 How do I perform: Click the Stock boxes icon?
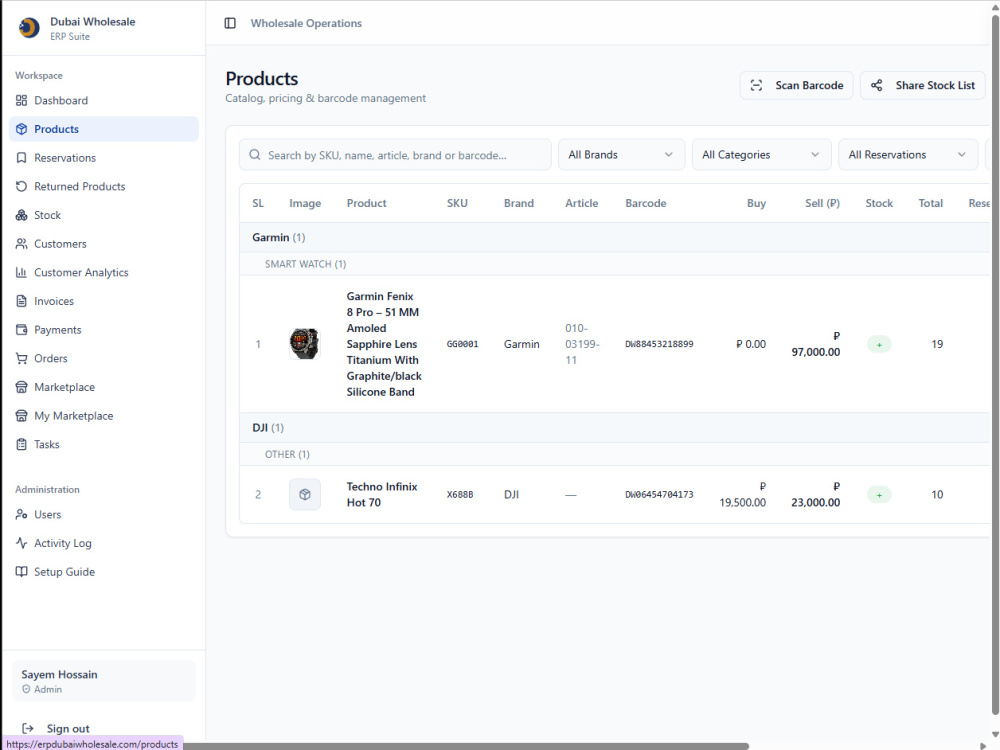pos(22,215)
